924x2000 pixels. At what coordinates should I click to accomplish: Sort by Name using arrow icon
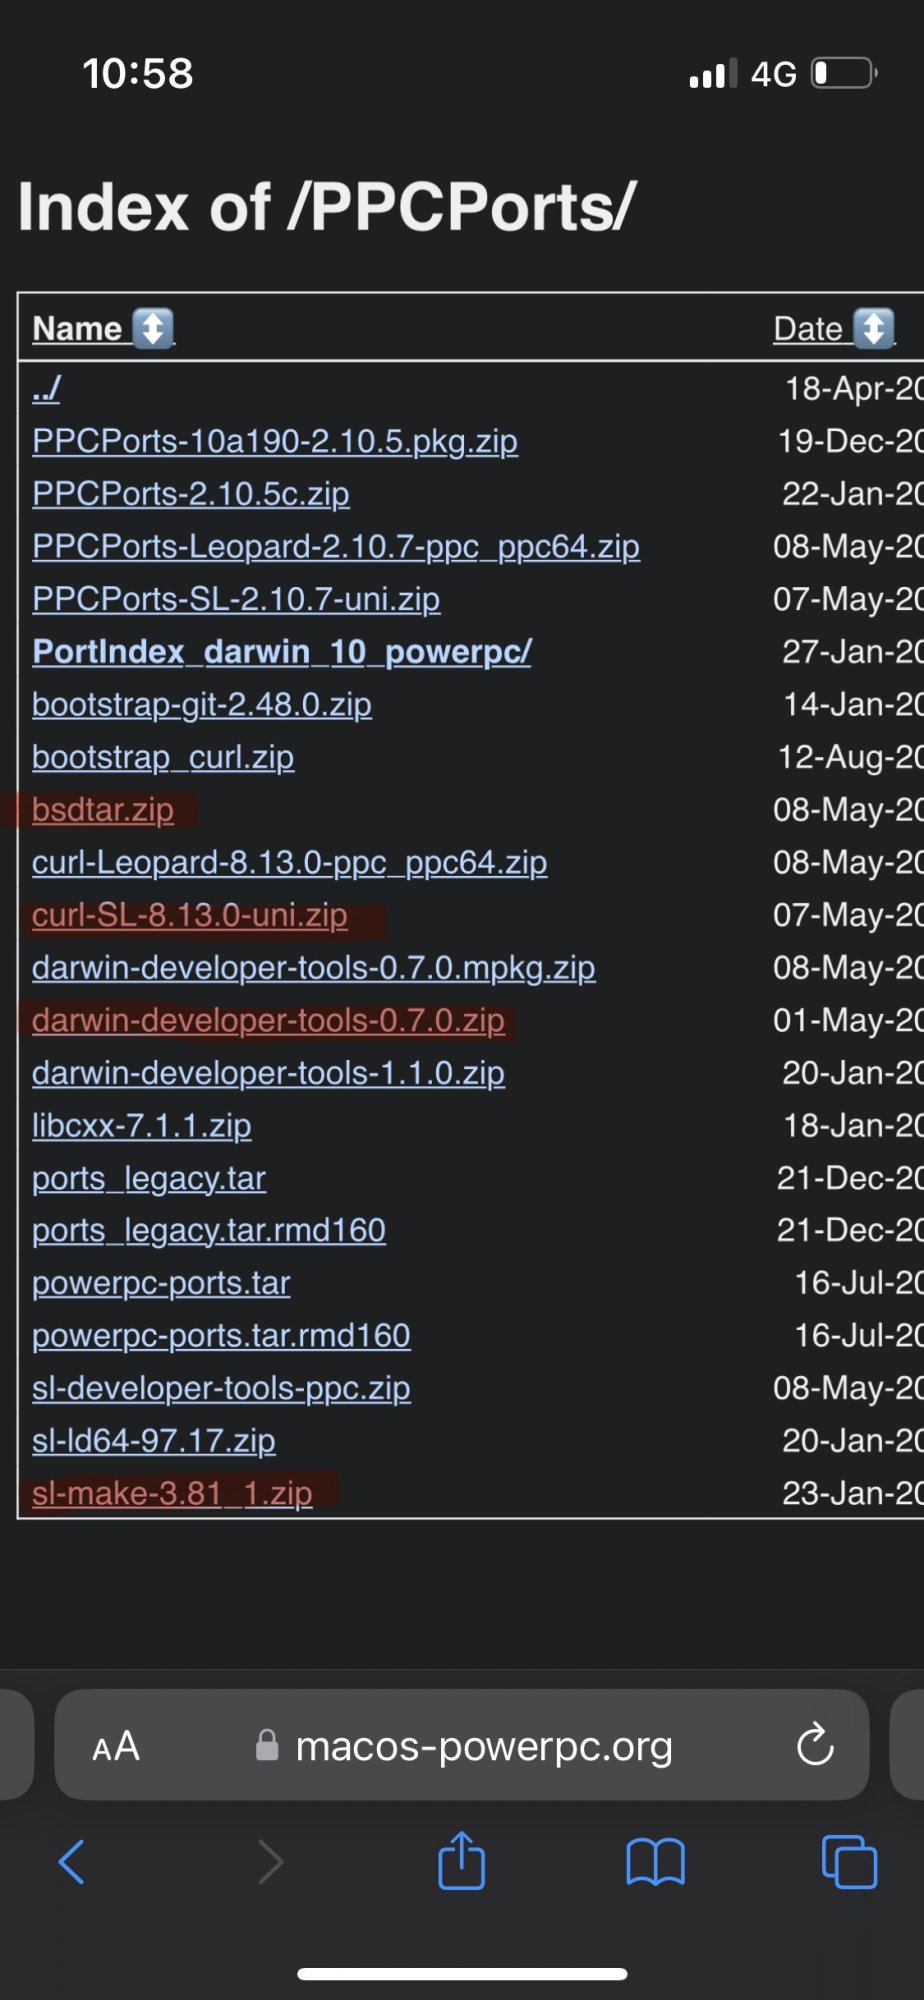tap(153, 328)
